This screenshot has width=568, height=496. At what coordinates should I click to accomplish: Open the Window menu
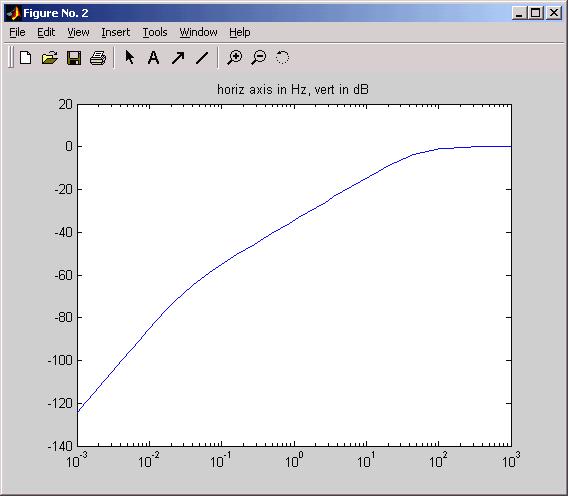[199, 32]
